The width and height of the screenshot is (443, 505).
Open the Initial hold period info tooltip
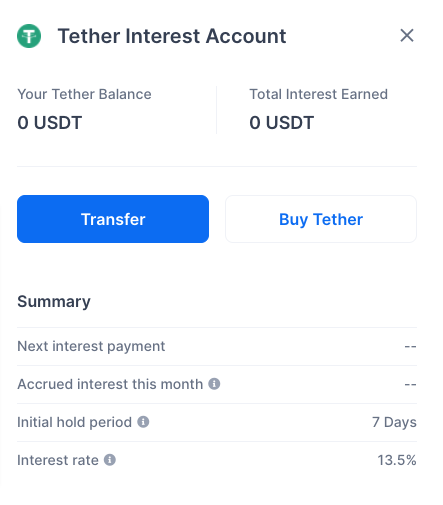tap(143, 422)
